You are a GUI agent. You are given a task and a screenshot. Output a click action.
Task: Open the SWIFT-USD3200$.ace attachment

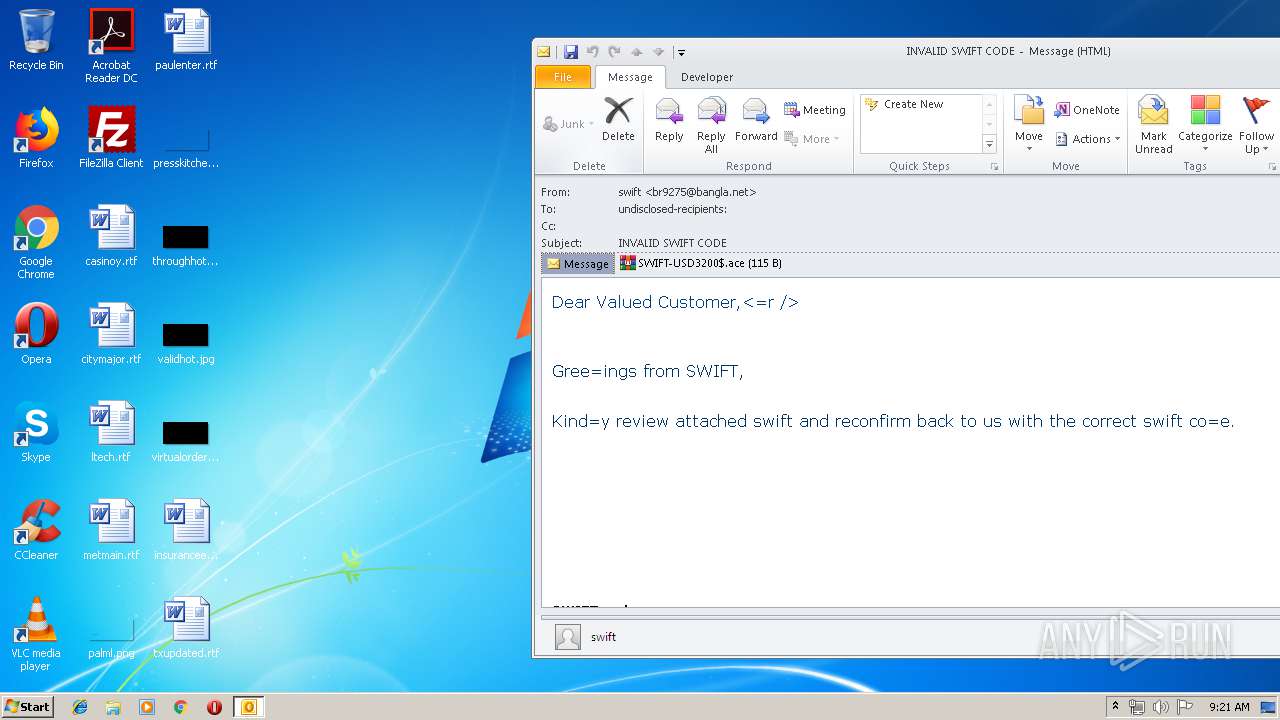pos(700,263)
